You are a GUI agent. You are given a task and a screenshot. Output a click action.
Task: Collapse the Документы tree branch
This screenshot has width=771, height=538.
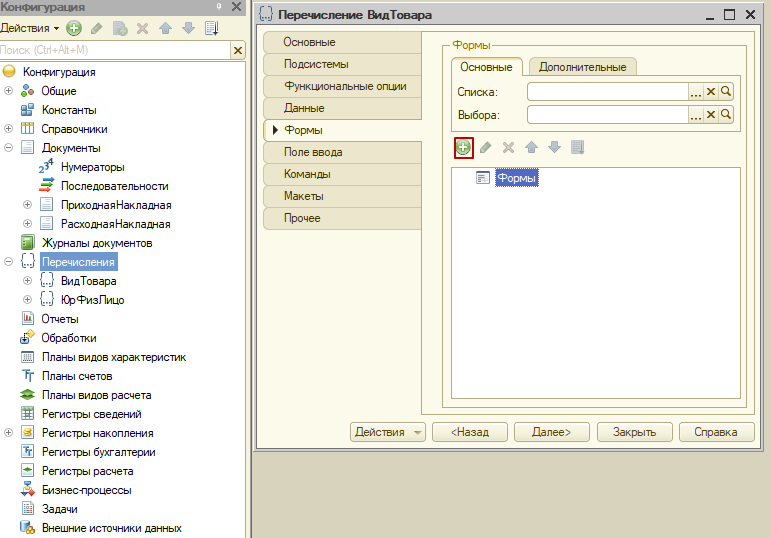(x=8, y=148)
